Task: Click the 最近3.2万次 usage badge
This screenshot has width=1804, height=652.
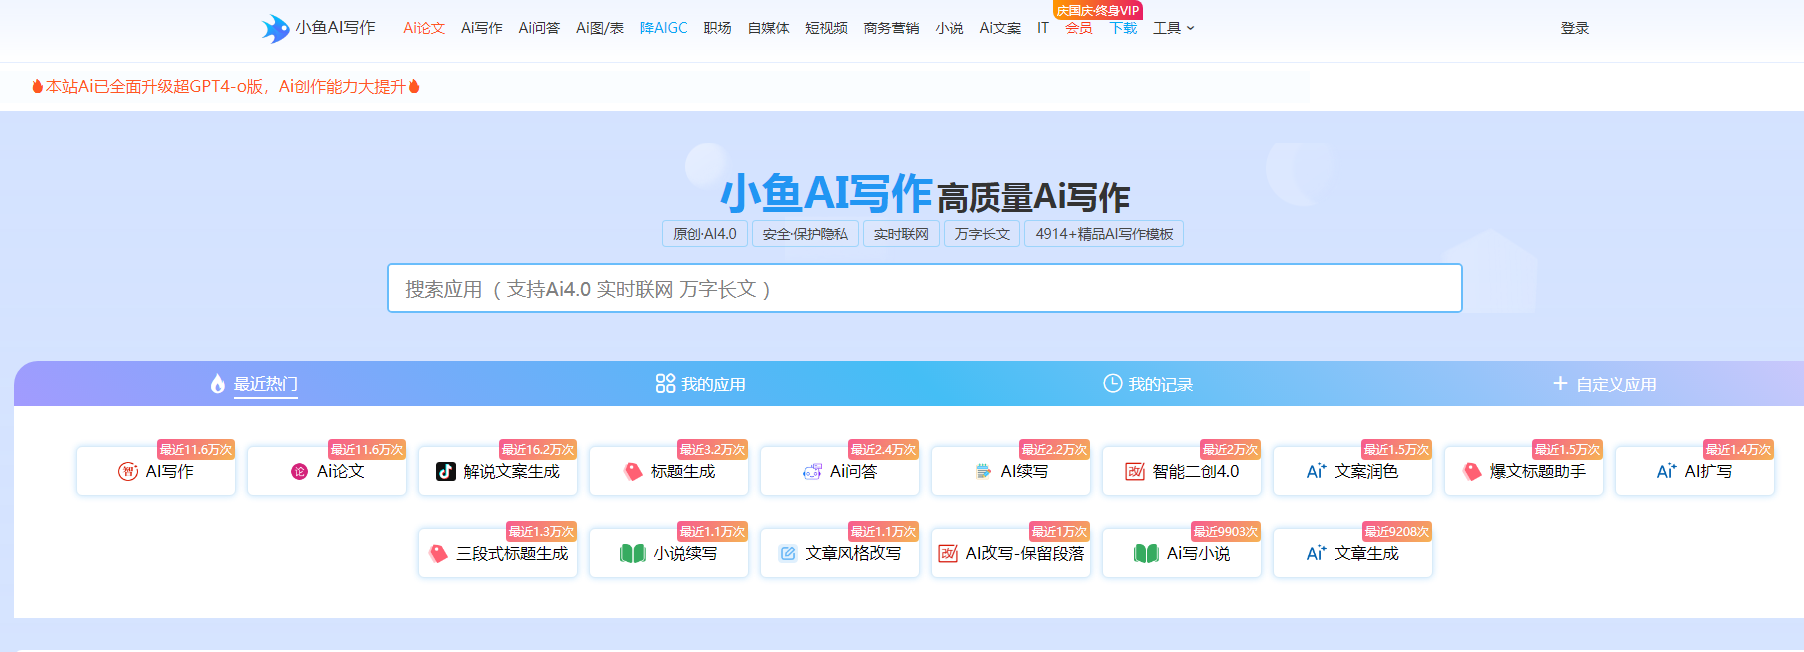Action: [x=713, y=450]
